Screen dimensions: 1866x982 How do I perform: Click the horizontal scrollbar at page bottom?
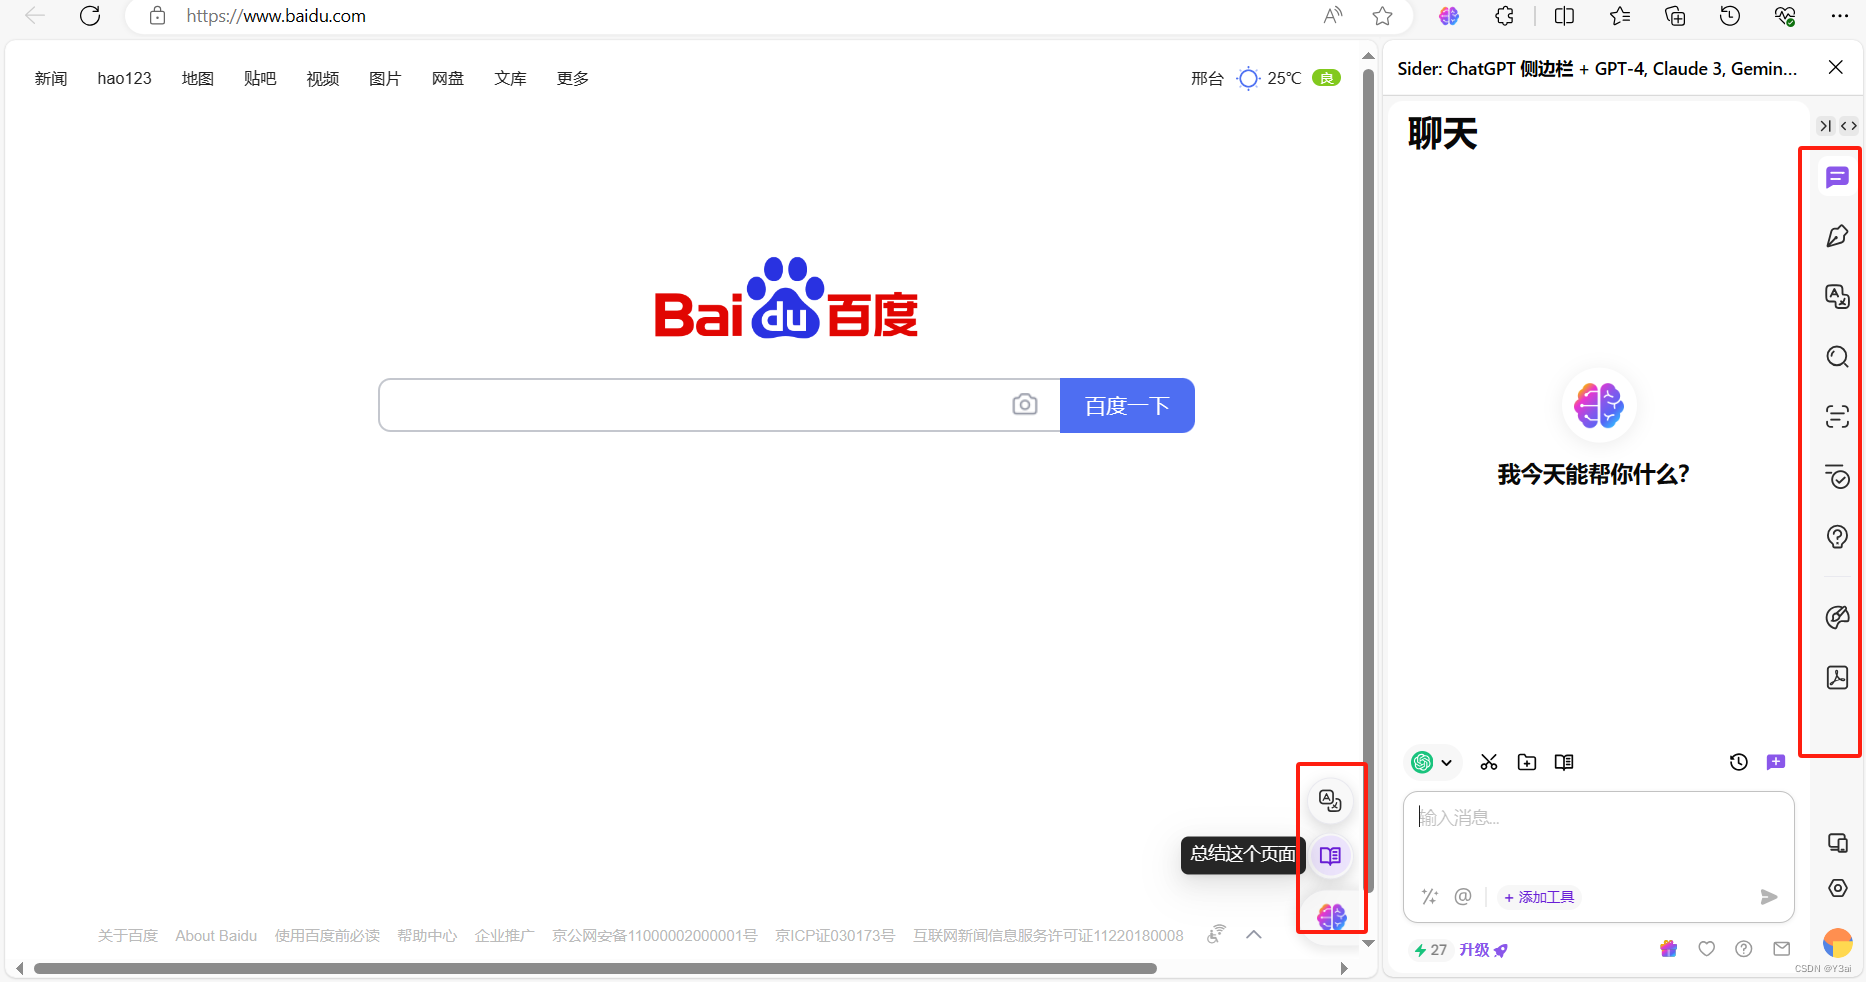pyautogui.click(x=595, y=968)
